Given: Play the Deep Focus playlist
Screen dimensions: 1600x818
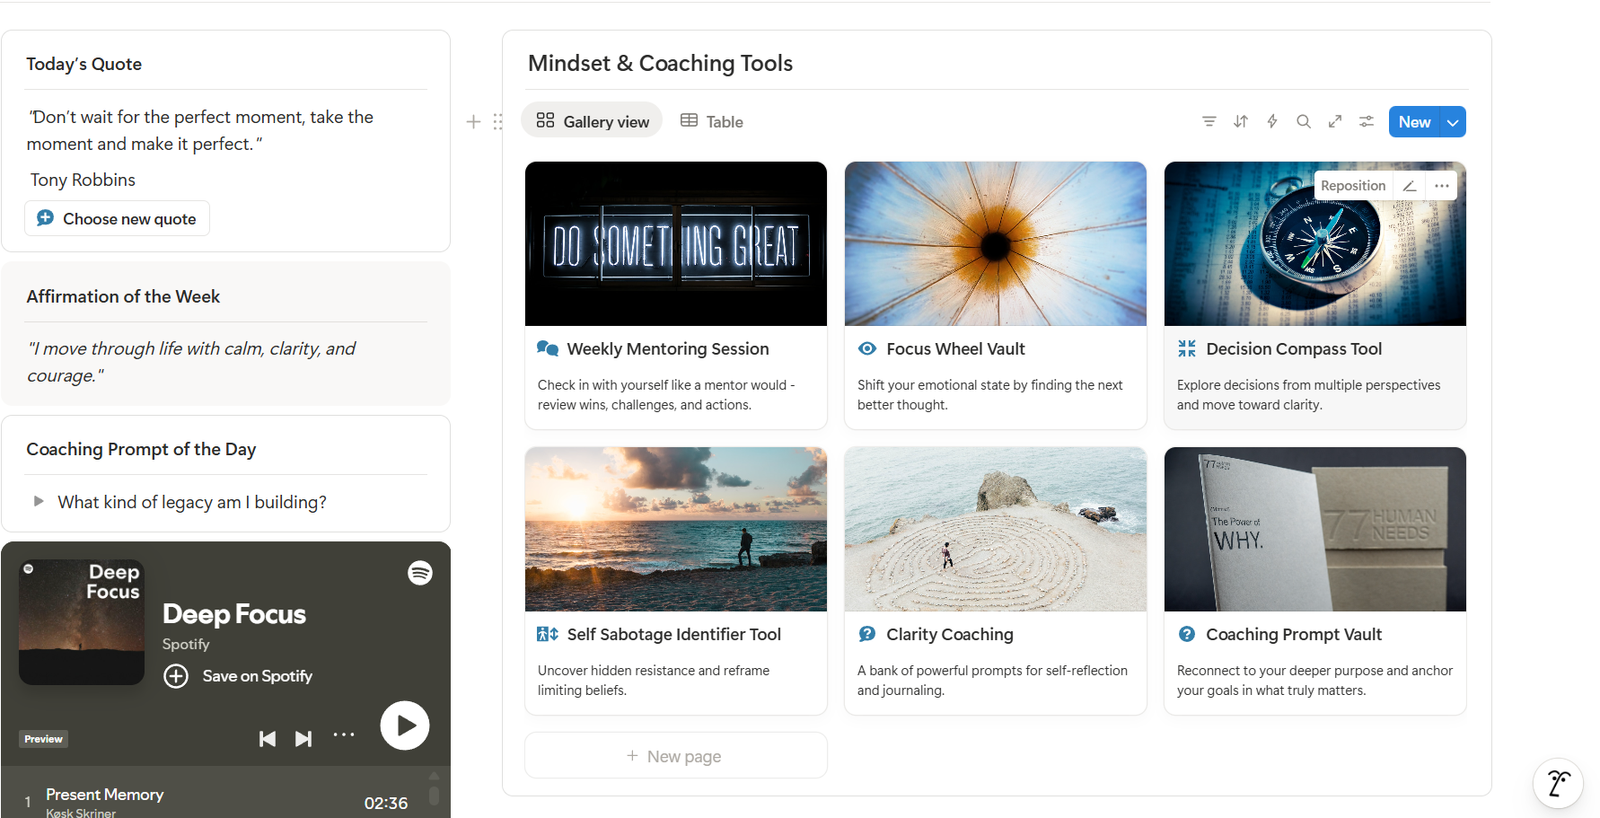Looking at the screenshot, I should (x=405, y=726).
